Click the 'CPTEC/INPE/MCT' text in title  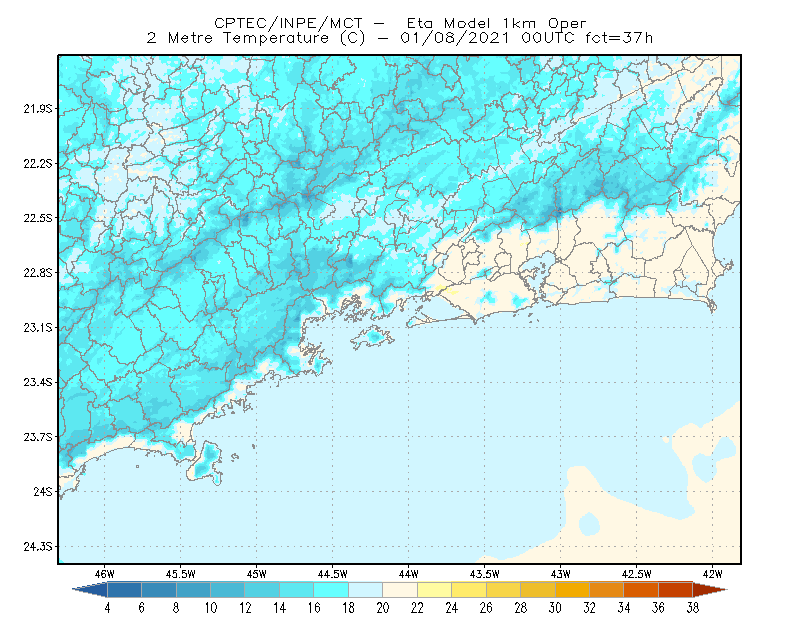click(x=288, y=23)
